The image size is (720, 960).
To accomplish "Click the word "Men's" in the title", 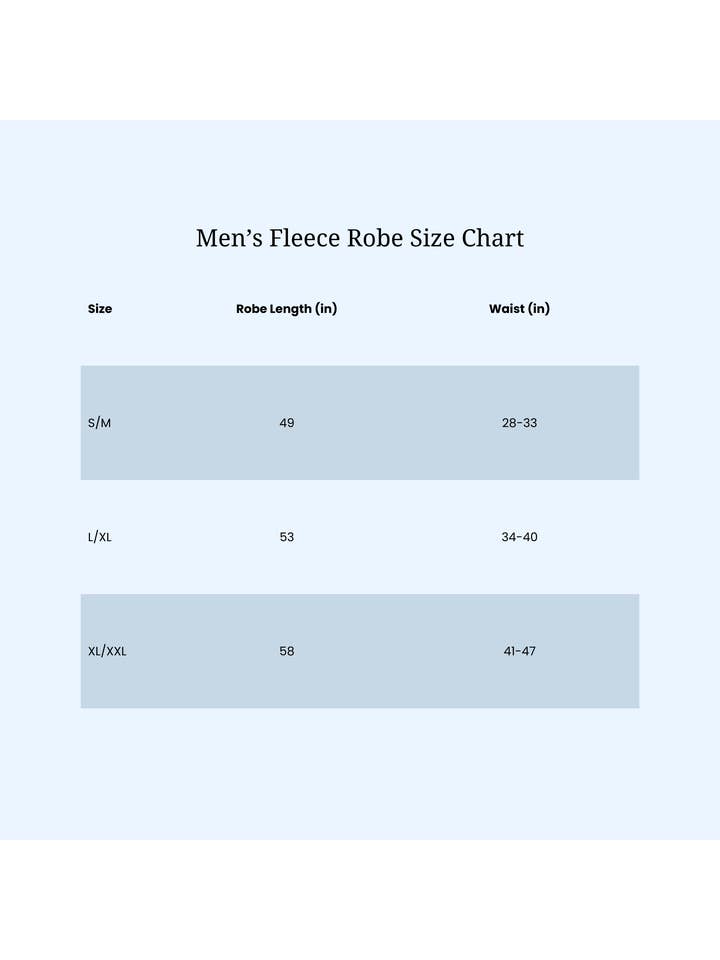I will point(231,238).
